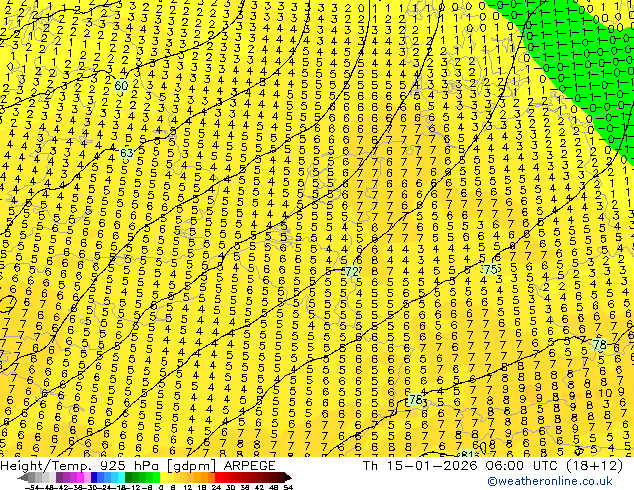Click the "54" label under the color scale
The width and height of the screenshot is (634, 490).
tap(287, 487)
